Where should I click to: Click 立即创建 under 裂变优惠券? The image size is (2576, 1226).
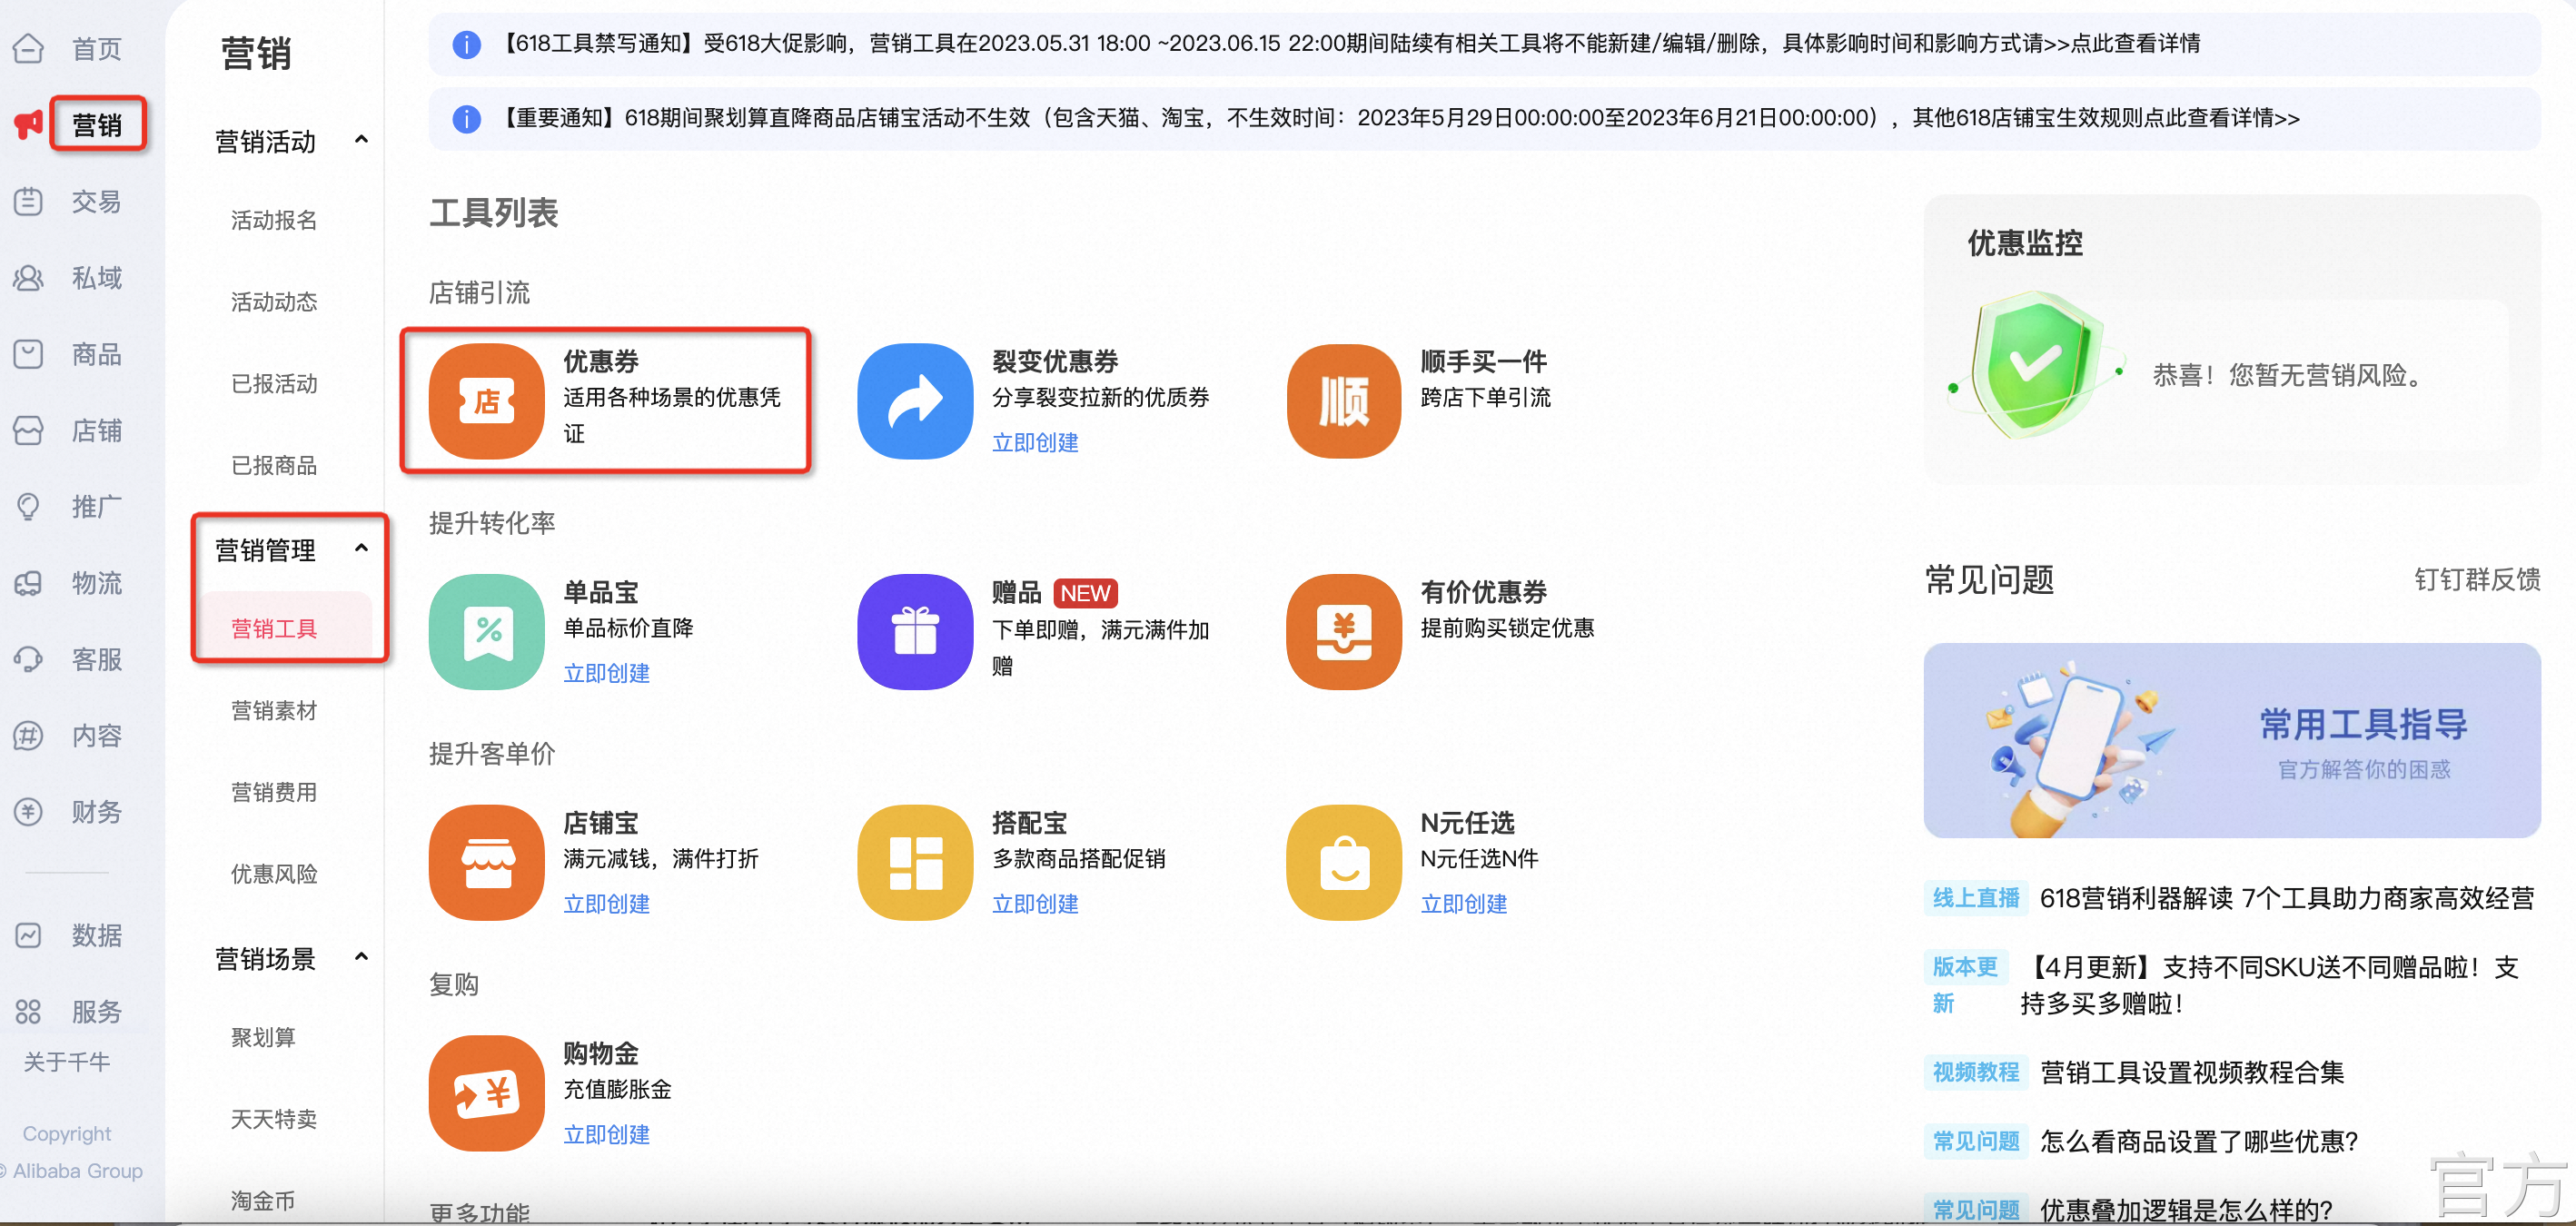pyautogui.click(x=1035, y=443)
